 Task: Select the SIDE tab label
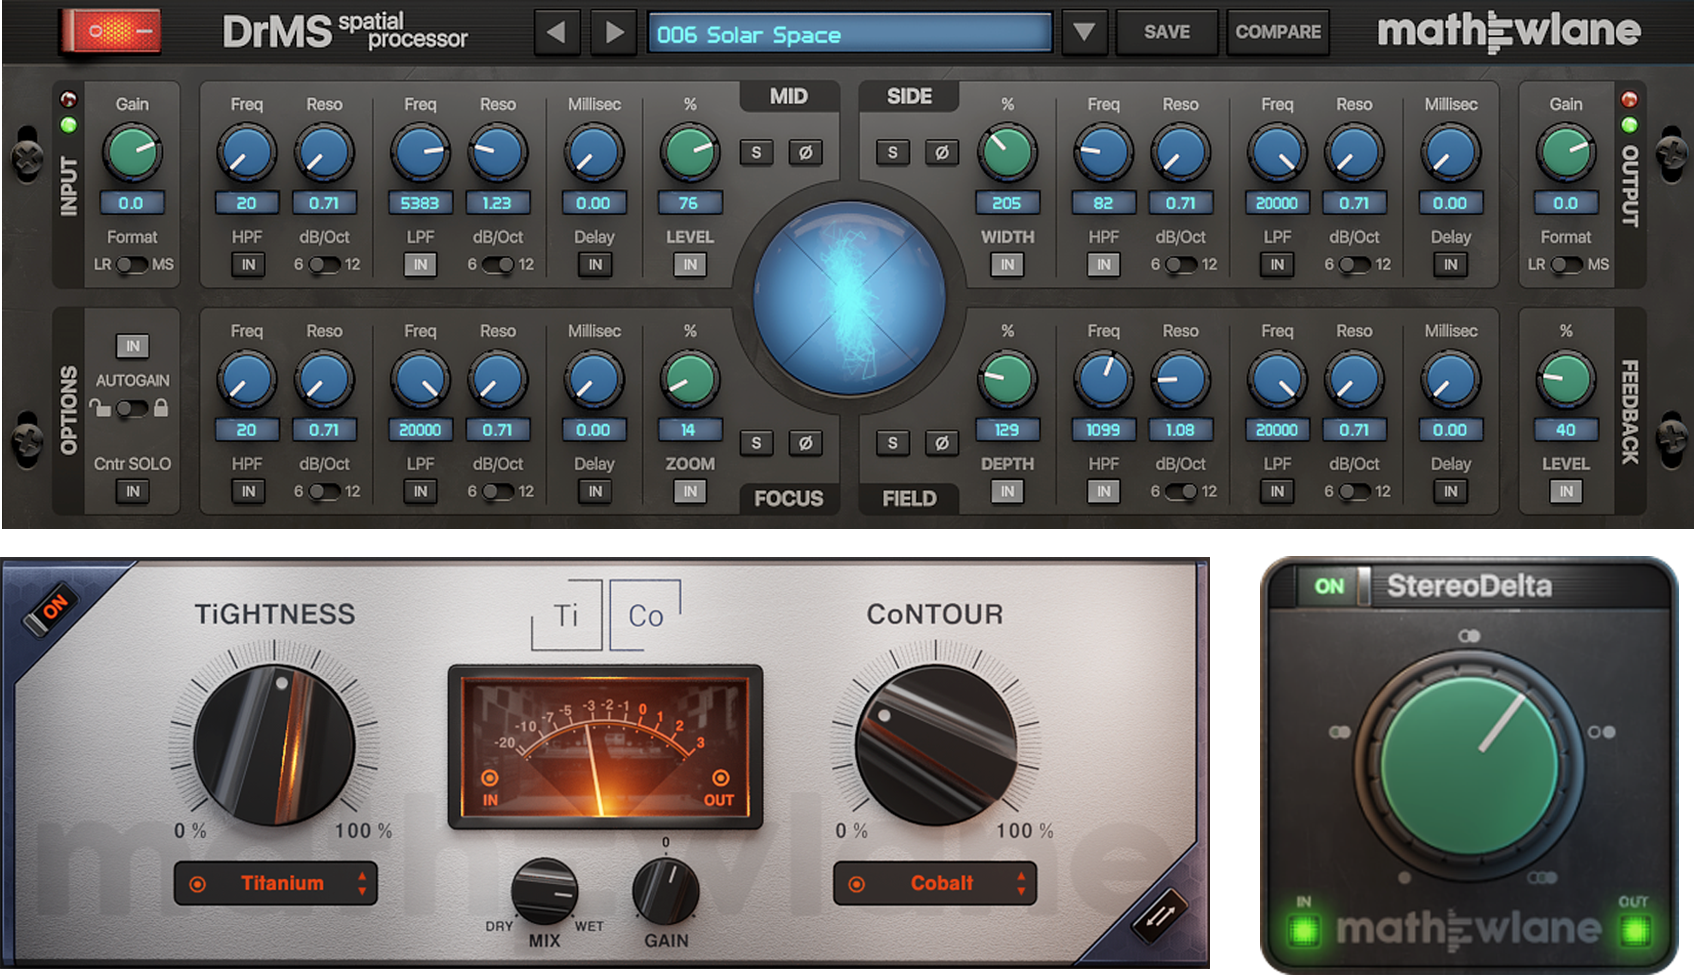coord(909,96)
